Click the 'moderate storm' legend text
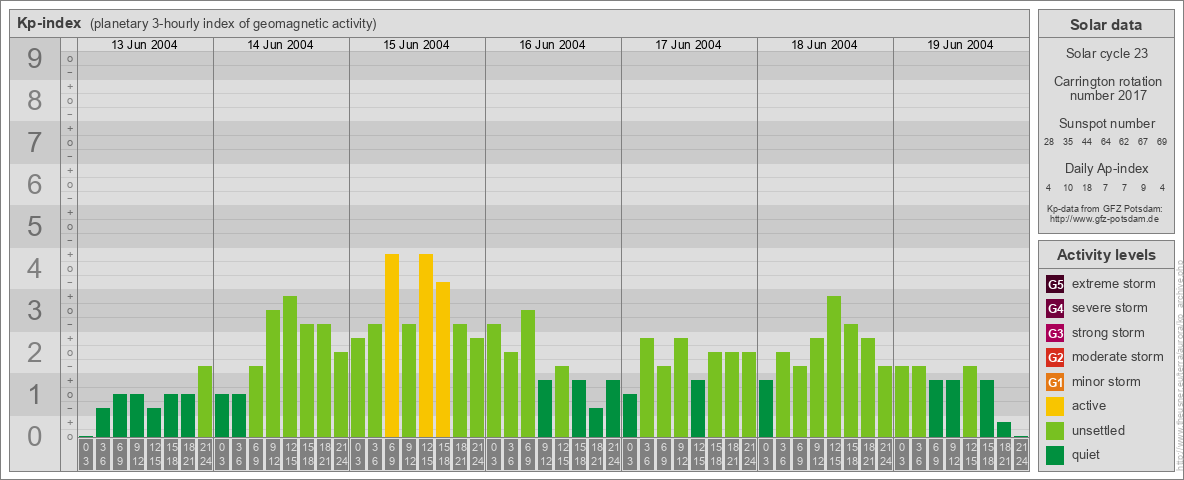The image size is (1184, 480). pos(1118,356)
